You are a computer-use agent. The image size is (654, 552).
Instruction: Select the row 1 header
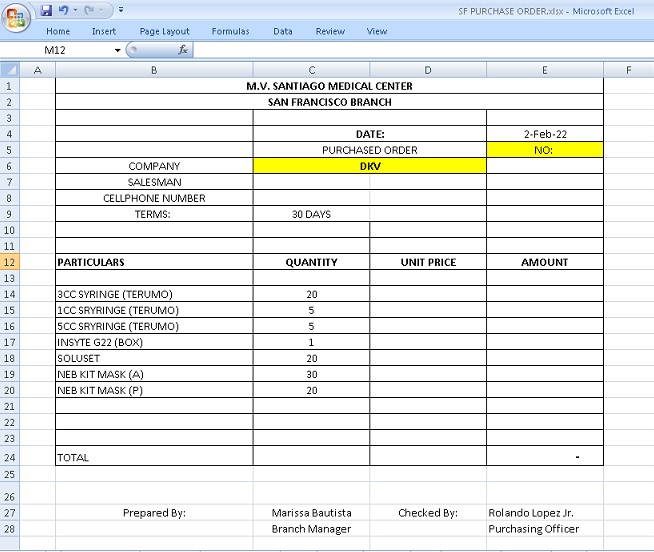[x=10, y=86]
